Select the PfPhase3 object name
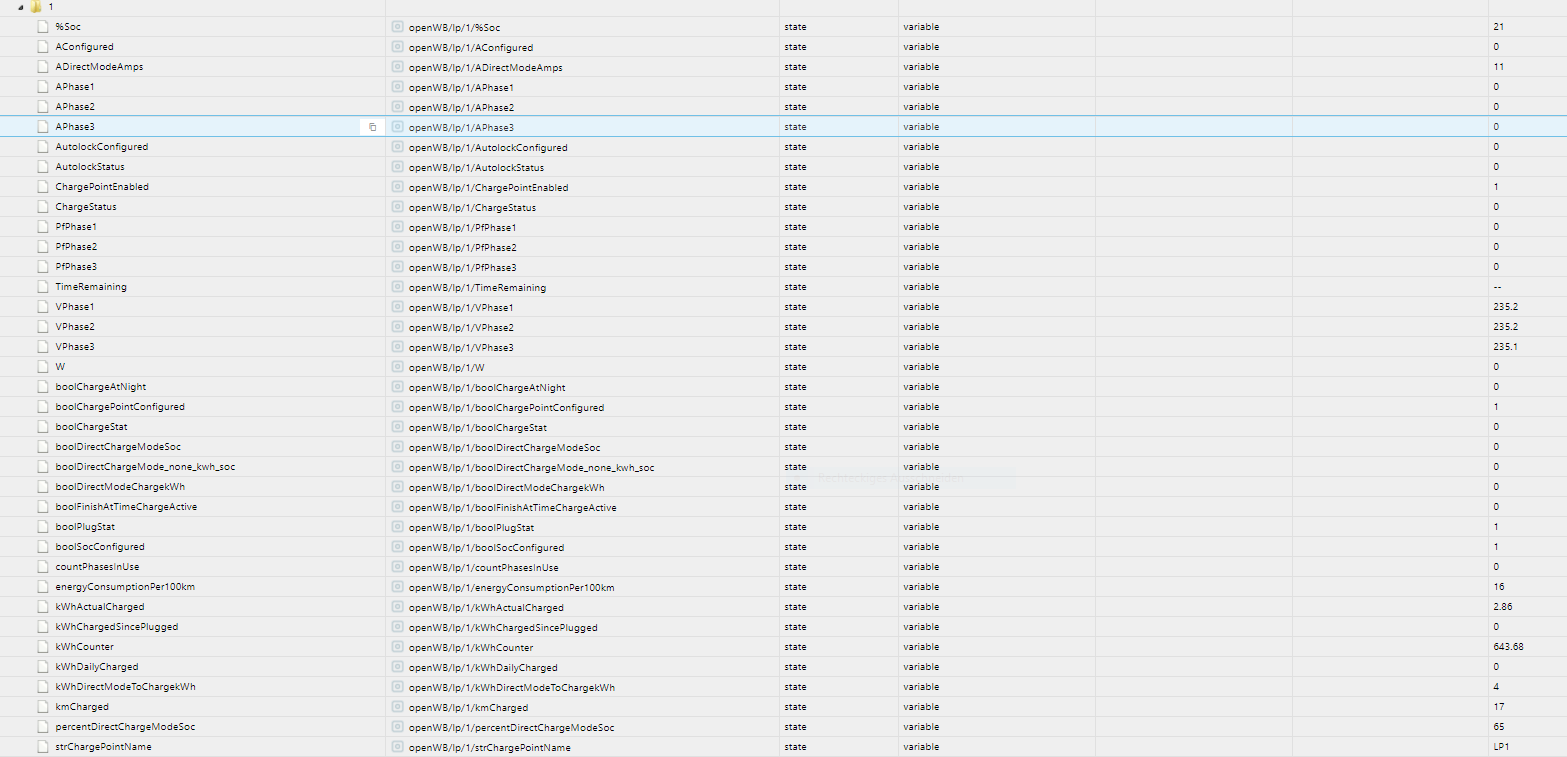The height and width of the screenshot is (757, 1567). pyautogui.click(x=76, y=267)
